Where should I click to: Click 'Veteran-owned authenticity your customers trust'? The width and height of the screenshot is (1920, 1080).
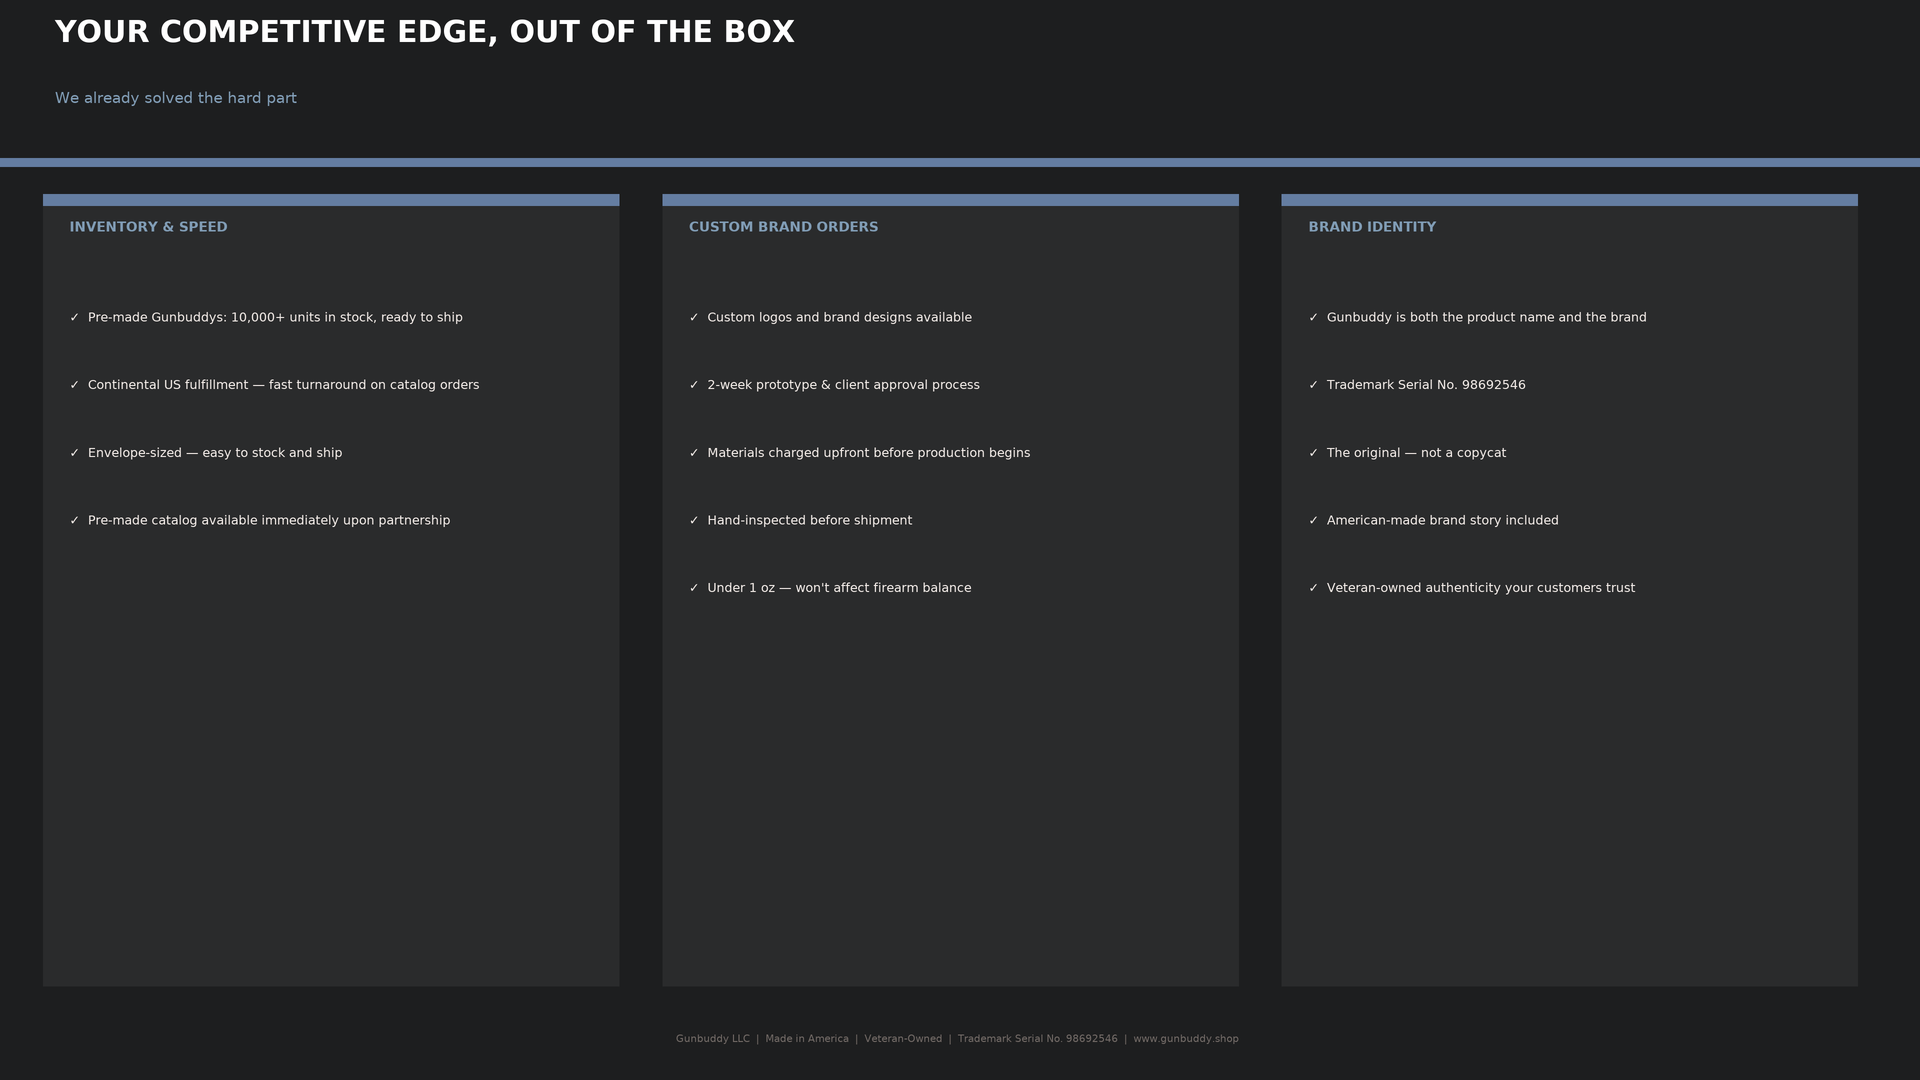[x=1480, y=588]
